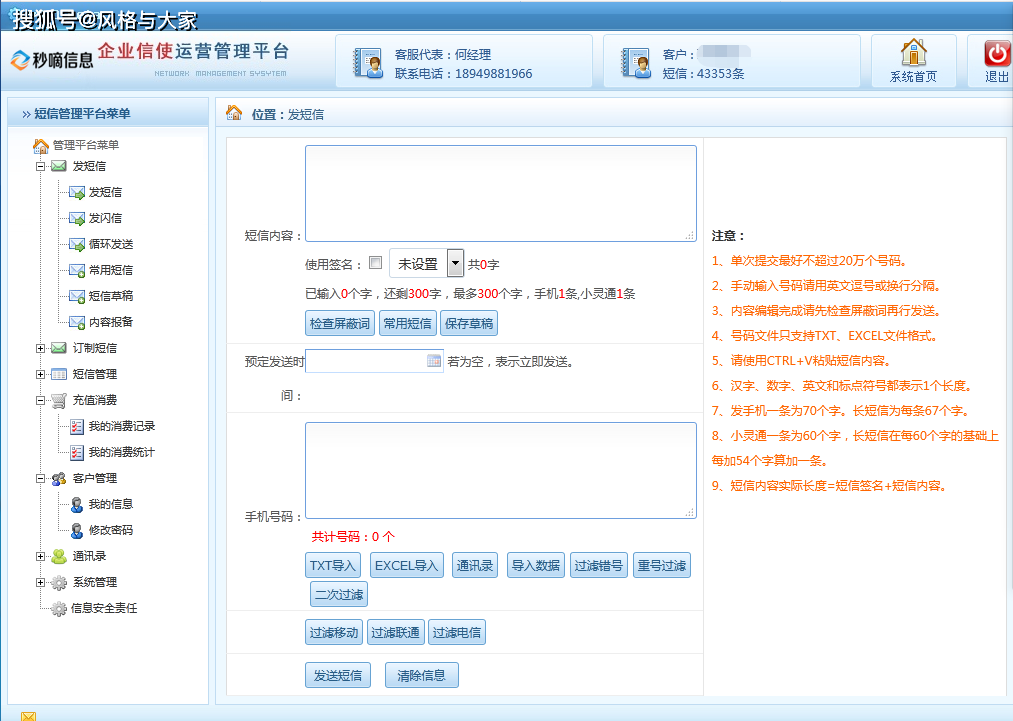This screenshot has height=721, width=1013.
Task: Click the 通讯录 import button
Action: point(475,565)
